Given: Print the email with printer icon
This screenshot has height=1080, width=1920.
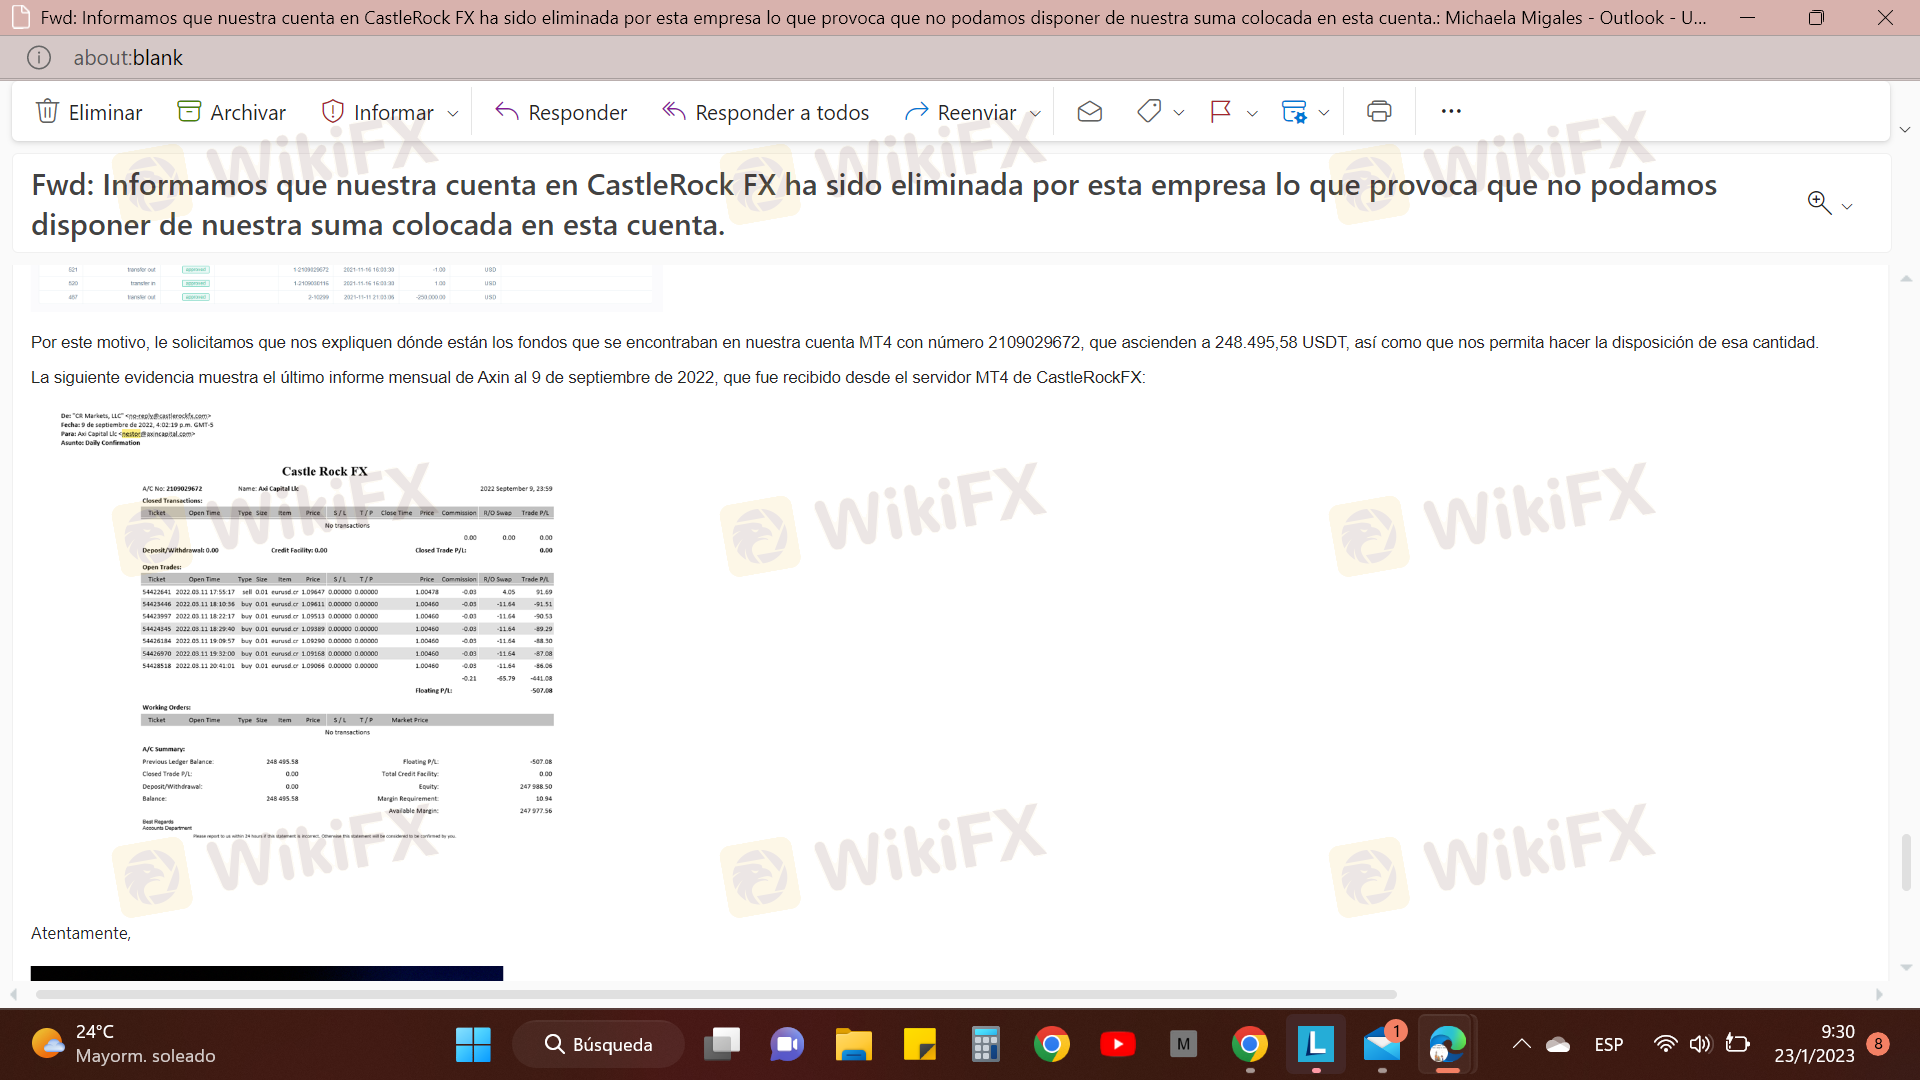Looking at the screenshot, I should [x=1379, y=112].
